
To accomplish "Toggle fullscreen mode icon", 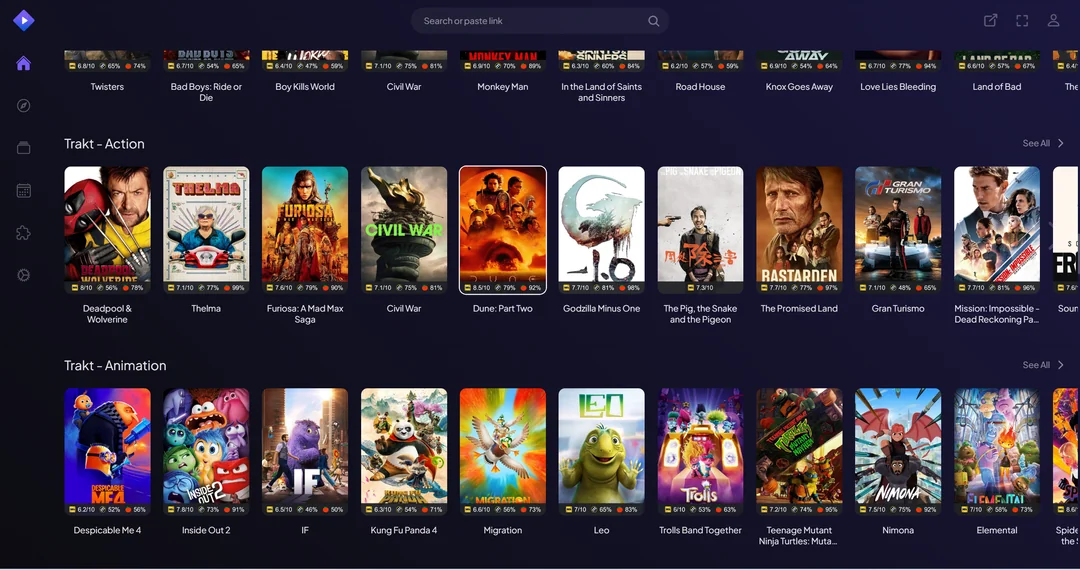I will pos(1022,21).
